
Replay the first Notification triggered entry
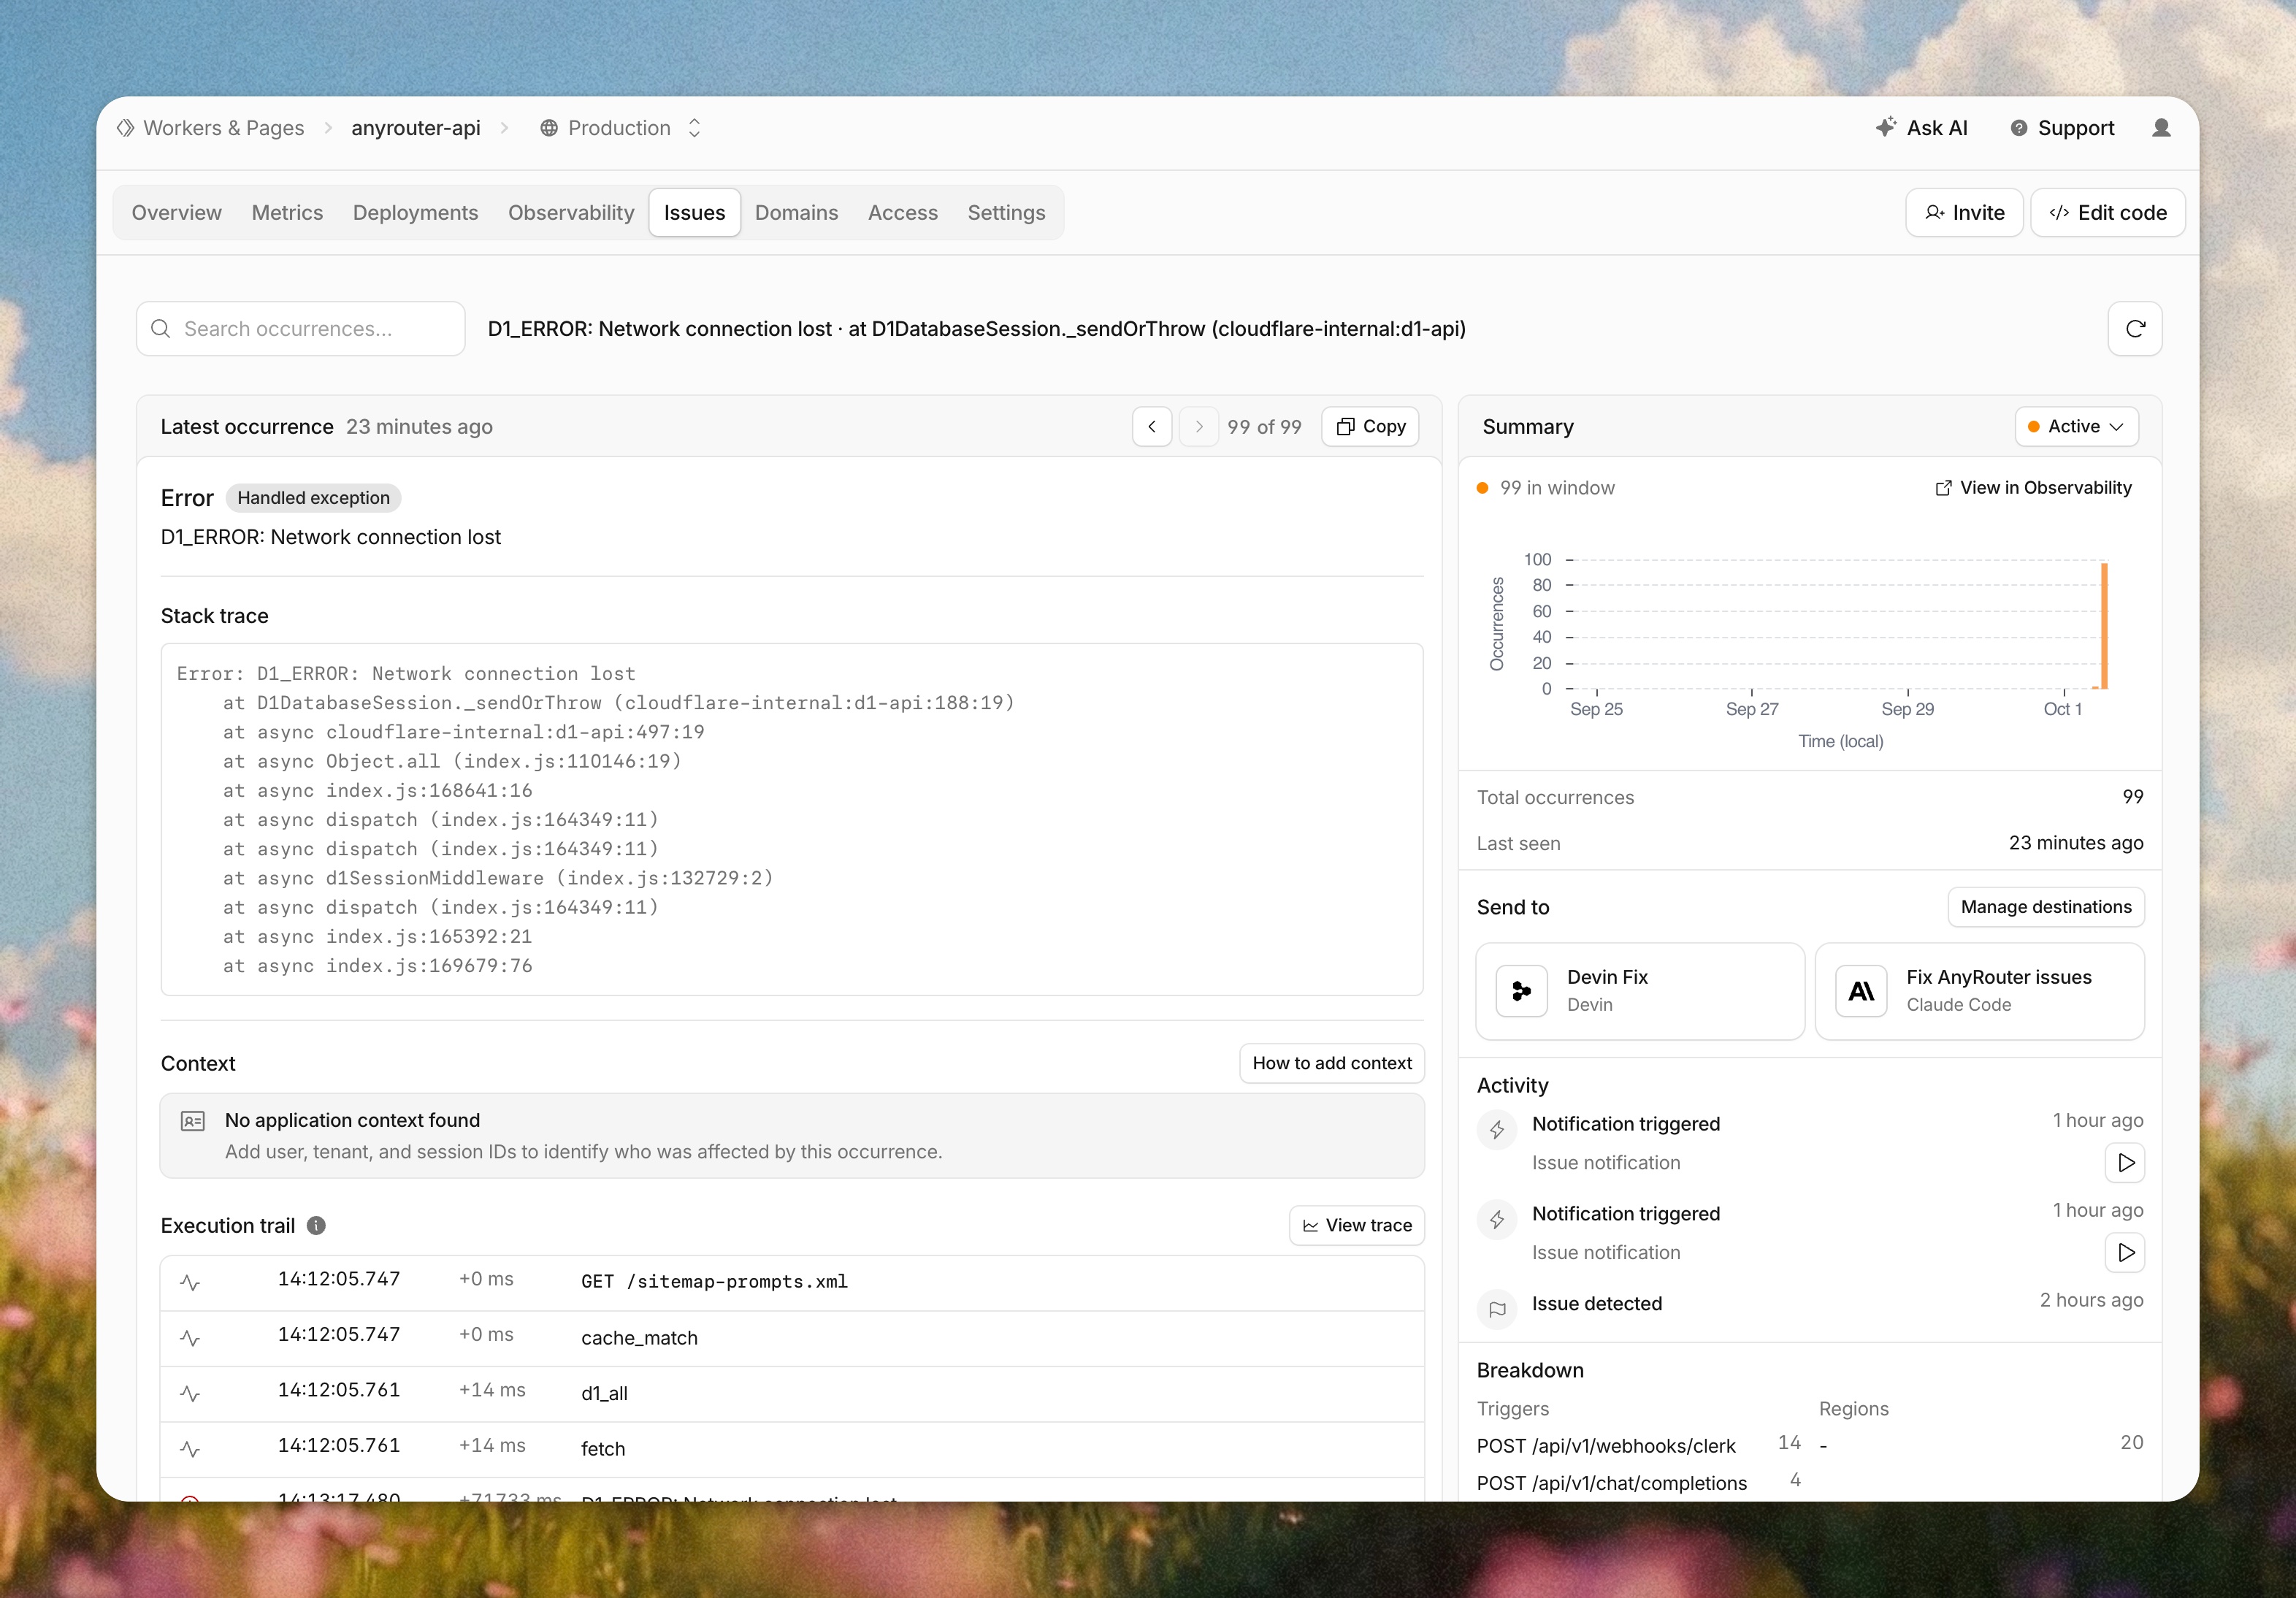point(2125,1163)
